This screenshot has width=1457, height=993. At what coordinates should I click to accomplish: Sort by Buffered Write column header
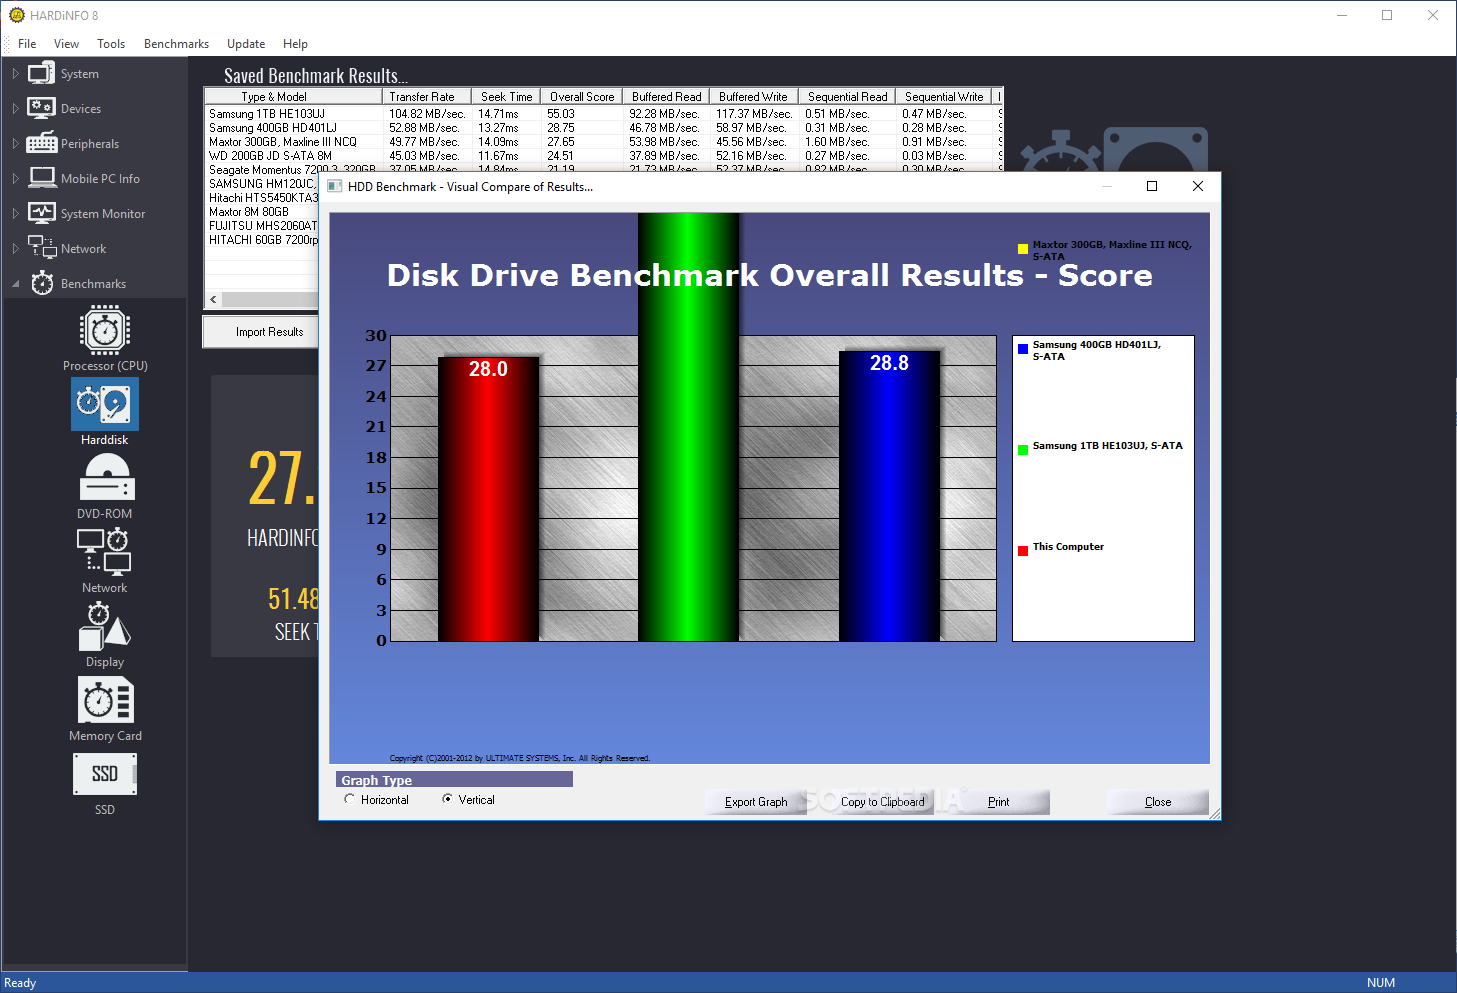753,97
